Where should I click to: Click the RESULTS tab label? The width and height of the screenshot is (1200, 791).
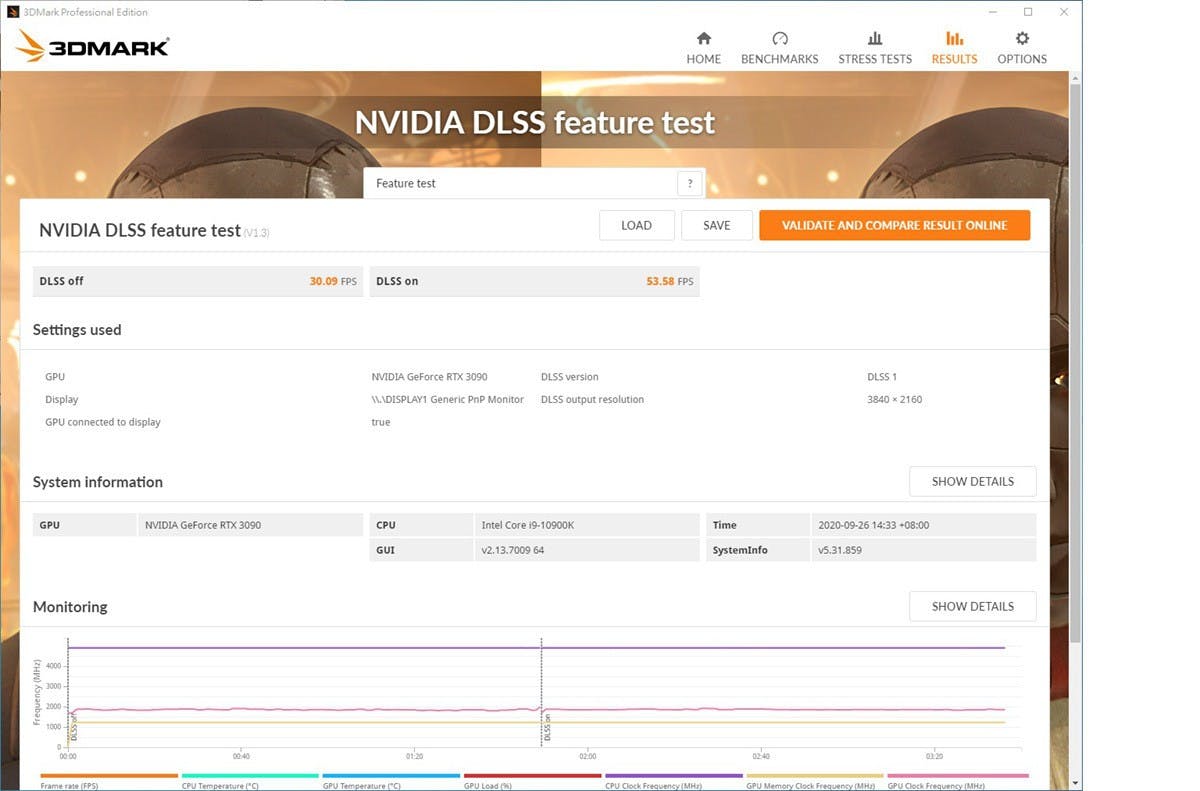(955, 59)
